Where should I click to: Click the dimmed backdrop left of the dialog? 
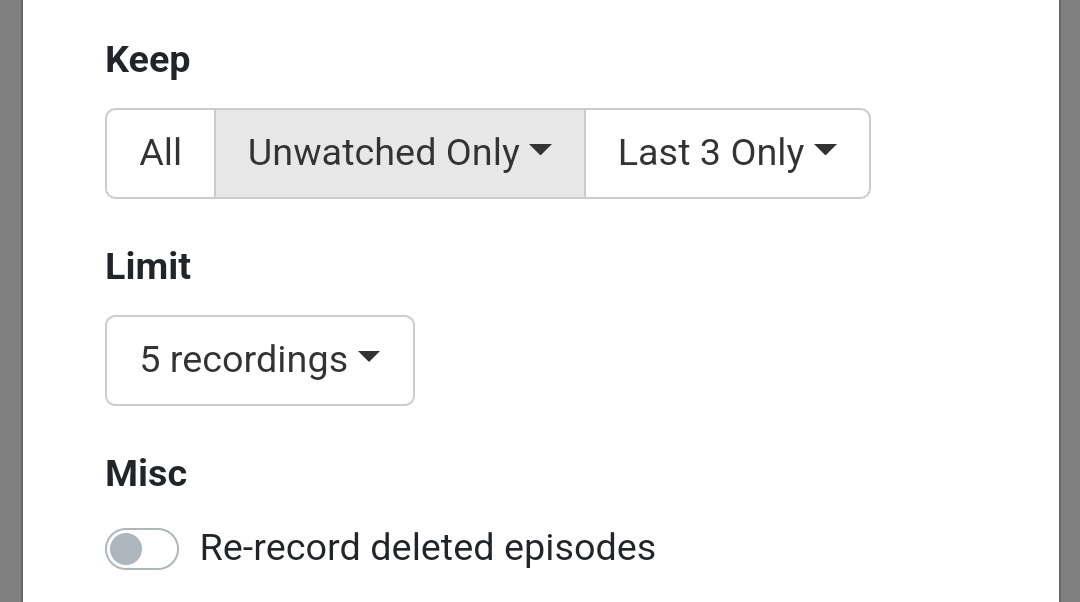tap(10, 300)
